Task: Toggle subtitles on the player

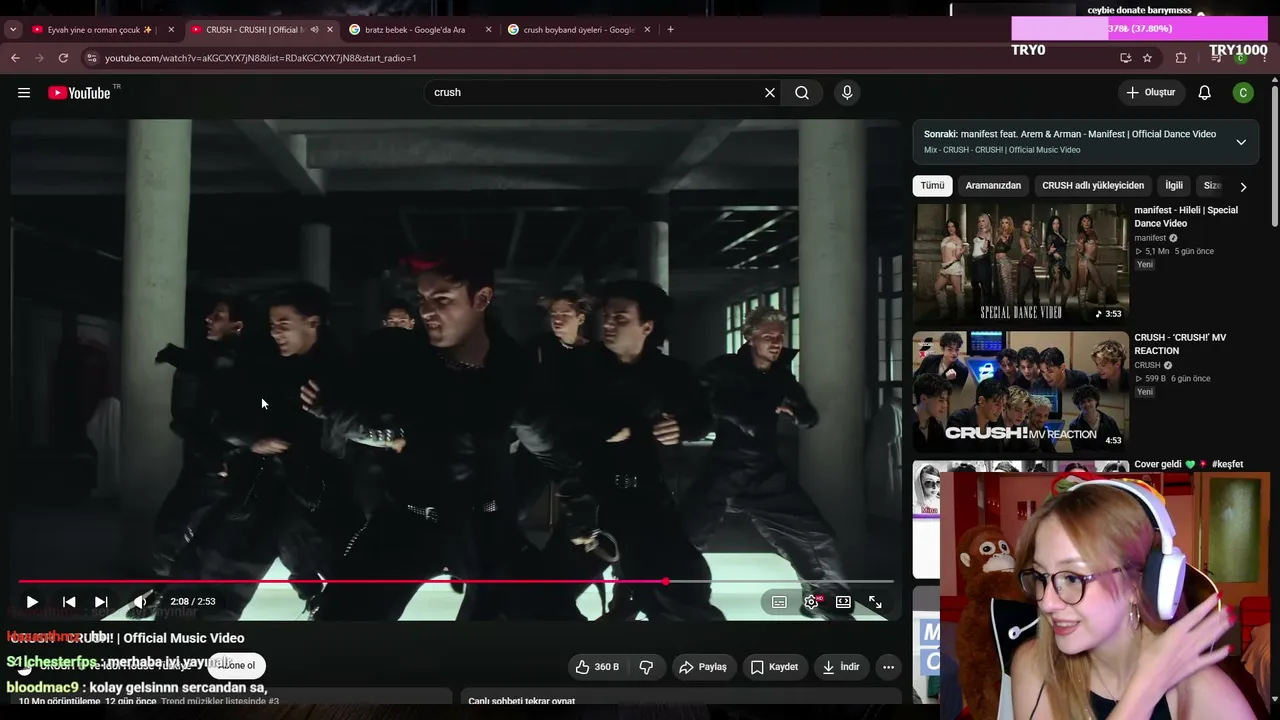Action: [x=779, y=602]
